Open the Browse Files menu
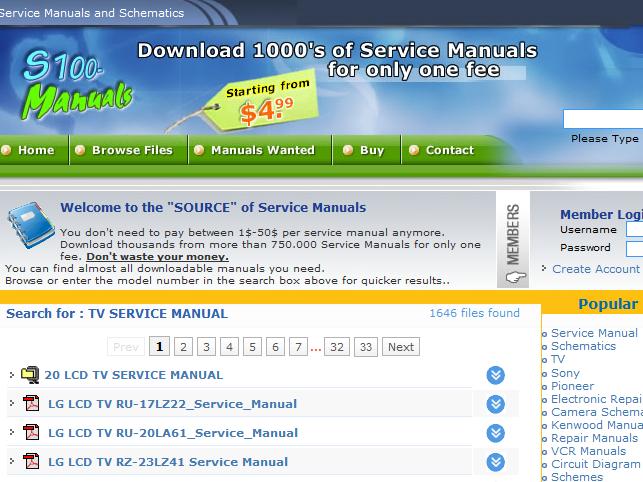This screenshot has height=482, width=643. tap(132, 150)
